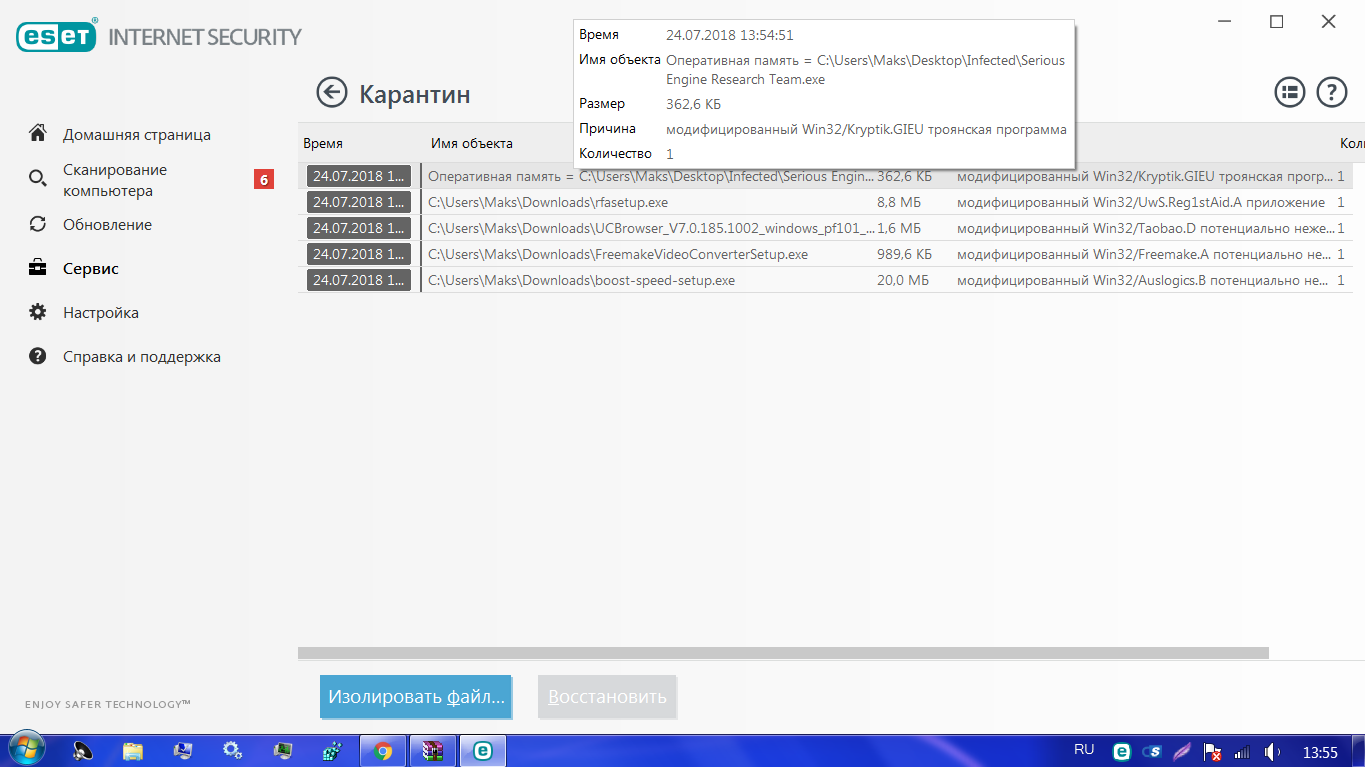Click the Сканирование компьютера magnifier icon
This screenshot has height=767, width=1365.
pos(38,180)
